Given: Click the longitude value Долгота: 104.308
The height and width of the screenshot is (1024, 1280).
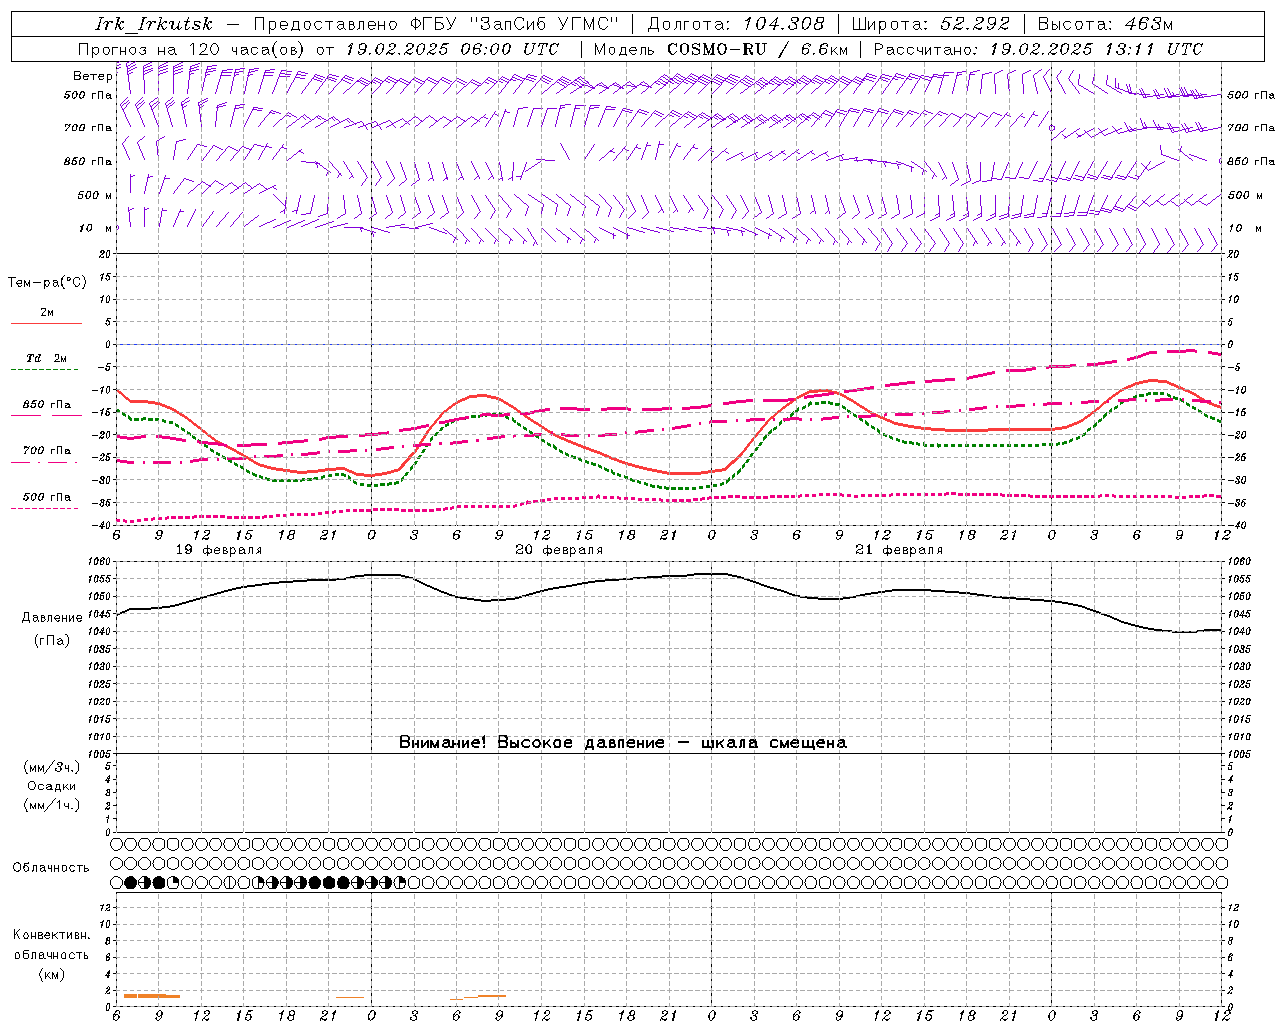Looking at the screenshot, I should tap(736, 24).
